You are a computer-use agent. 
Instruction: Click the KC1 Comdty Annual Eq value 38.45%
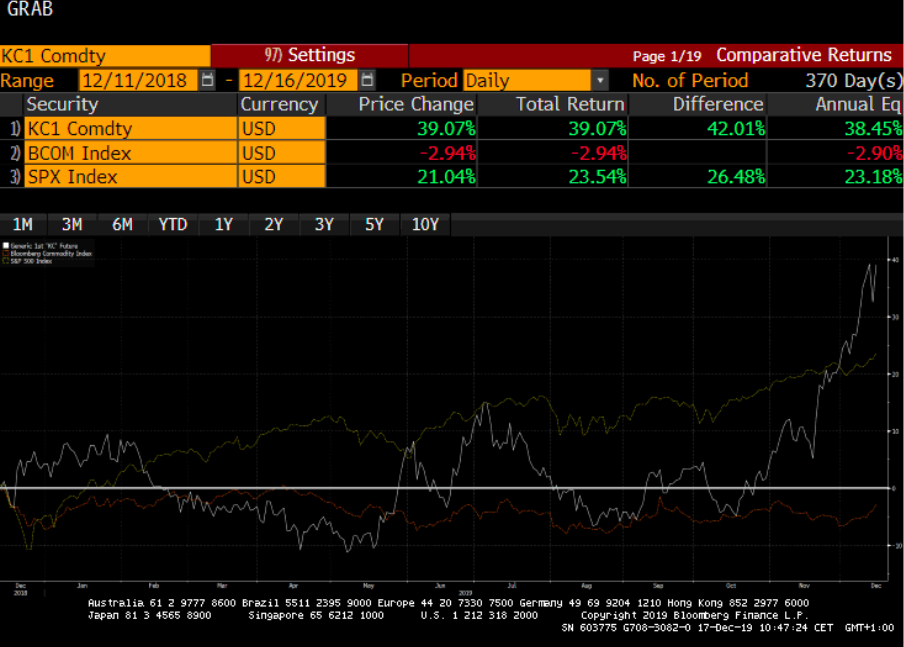[x=873, y=129]
